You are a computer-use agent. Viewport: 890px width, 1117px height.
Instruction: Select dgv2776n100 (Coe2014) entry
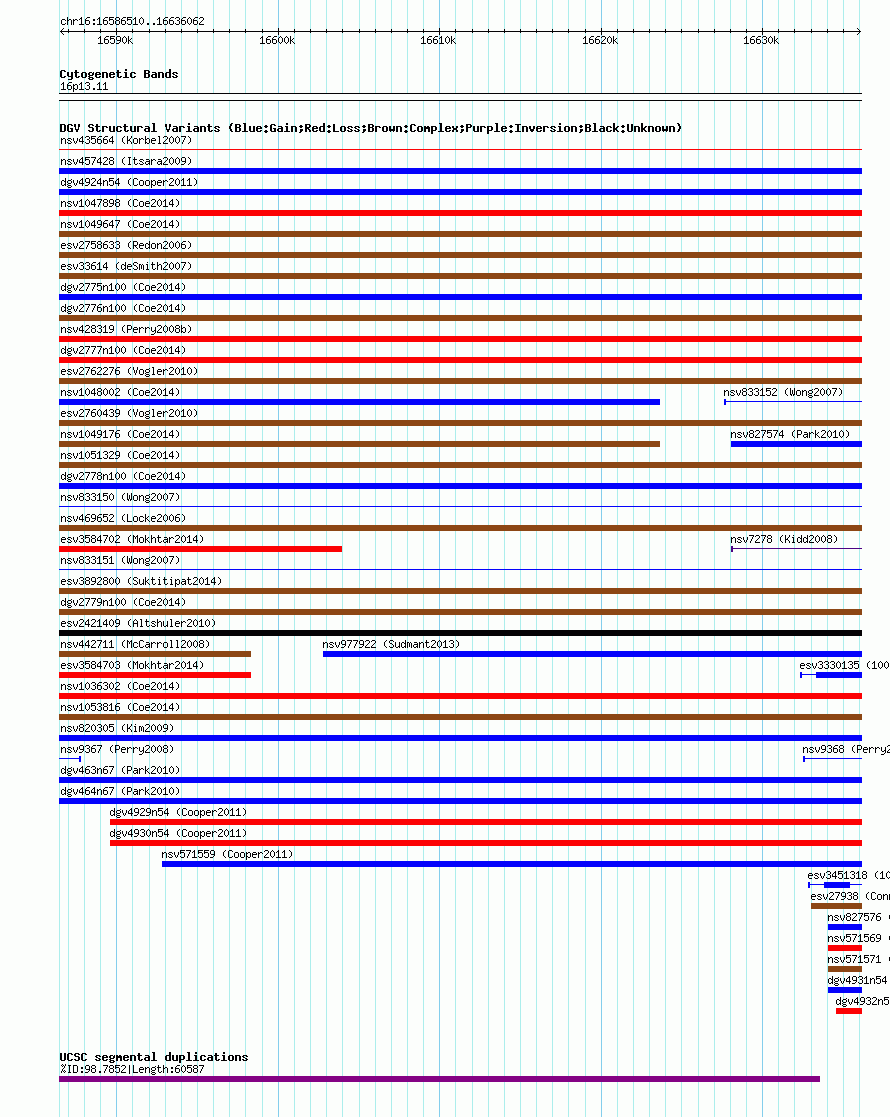pyautogui.click(x=123, y=308)
